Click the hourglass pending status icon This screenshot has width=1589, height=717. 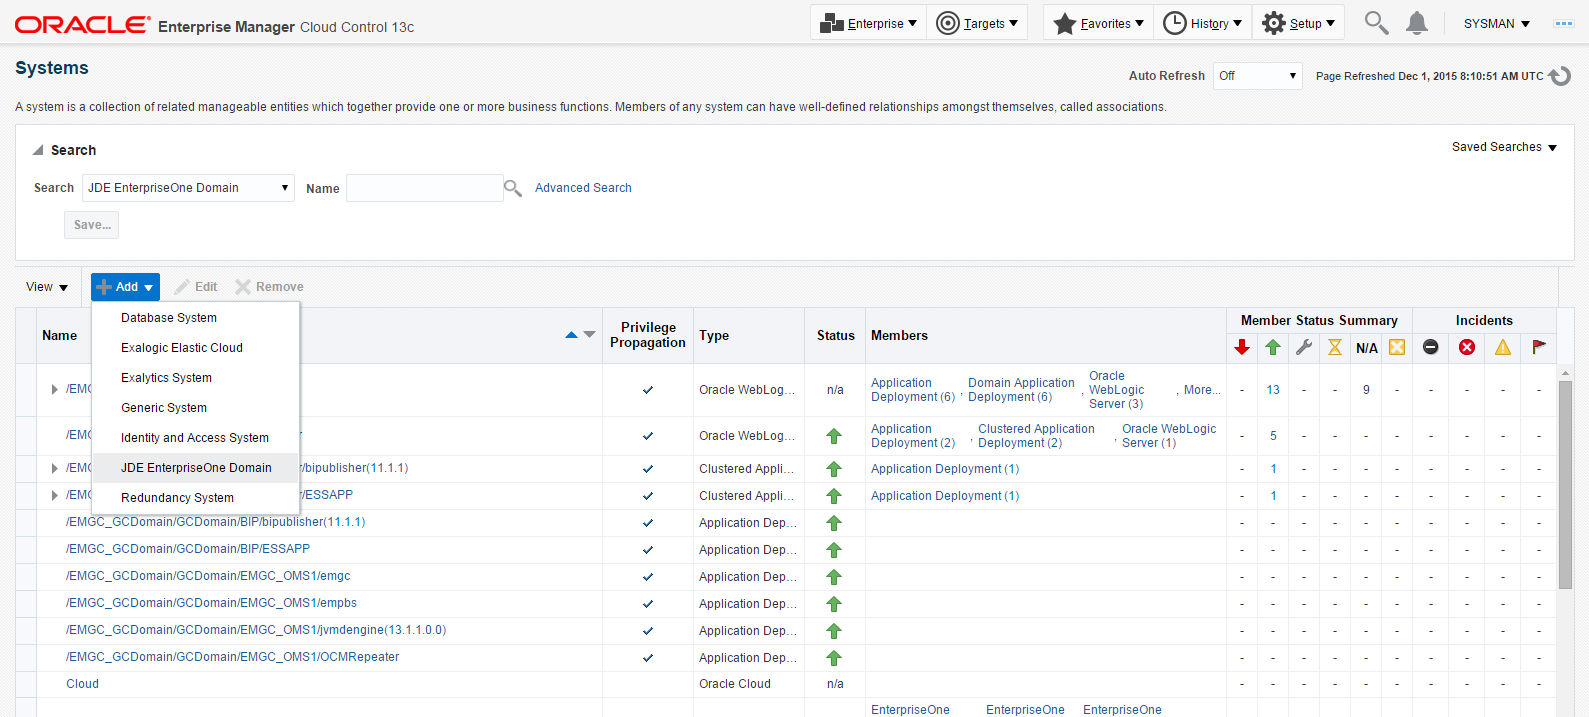pyautogui.click(x=1335, y=347)
